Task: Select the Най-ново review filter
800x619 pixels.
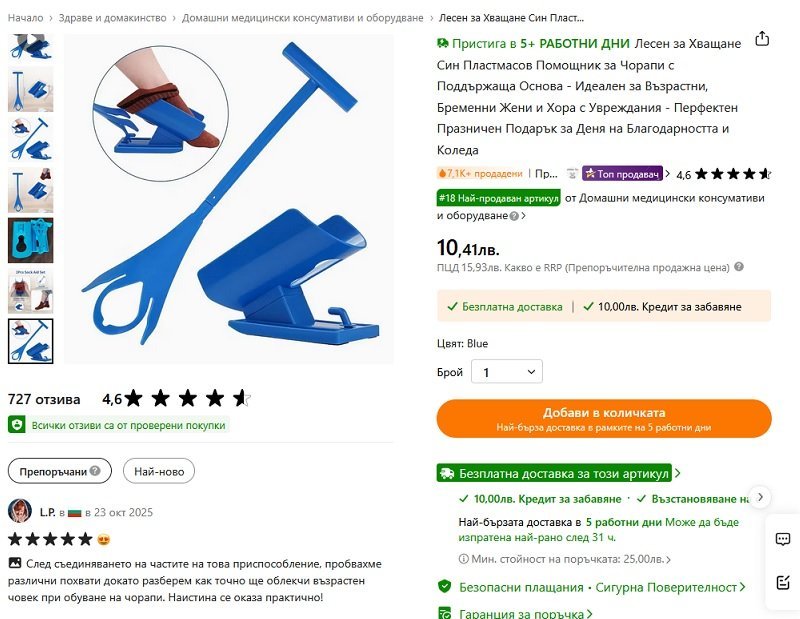Action: tap(159, 471)
